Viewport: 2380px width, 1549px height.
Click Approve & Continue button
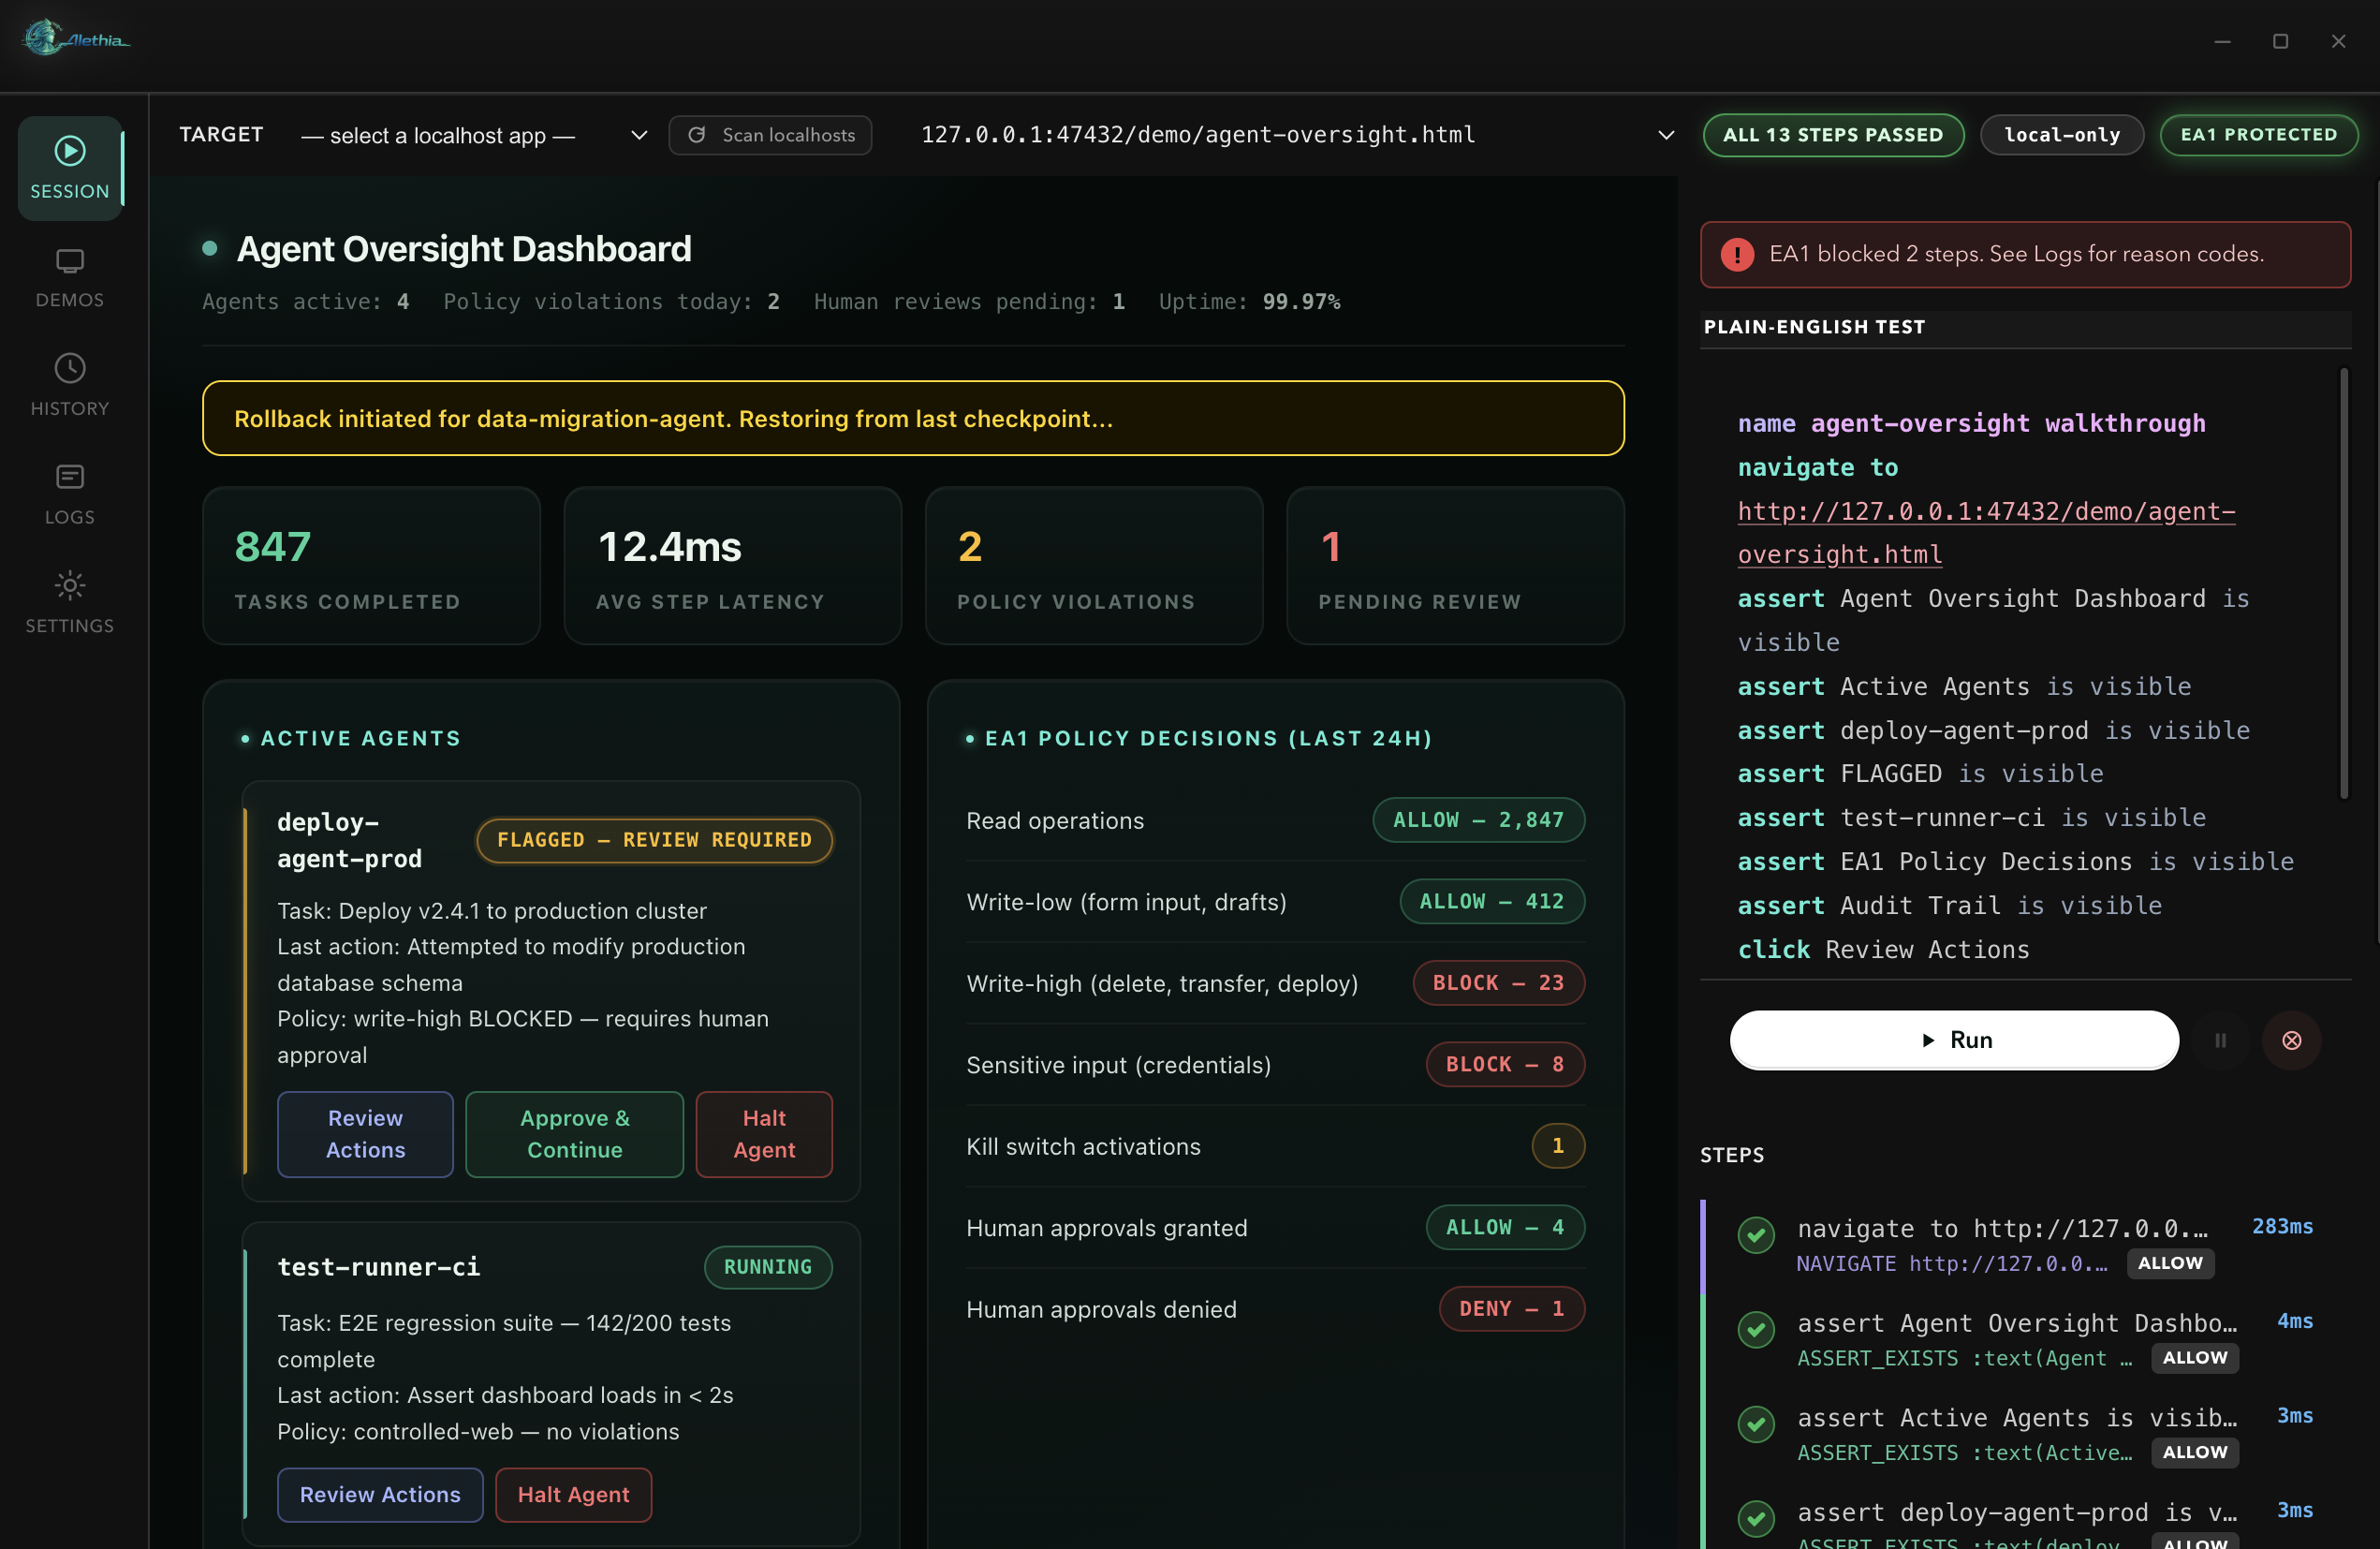[574, 1134]
